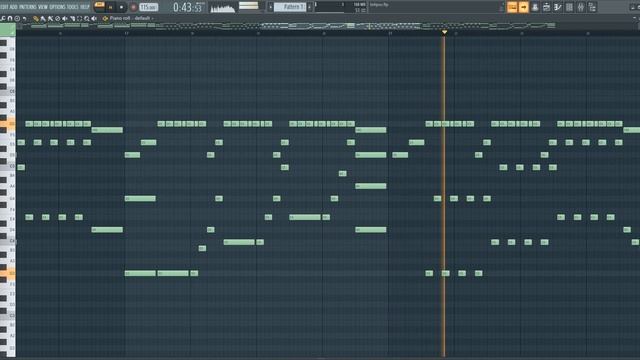The height and width of the screenshot is (360, 640).
Task: Select the Zoom magnifier tool
Action: coord(87,18)
